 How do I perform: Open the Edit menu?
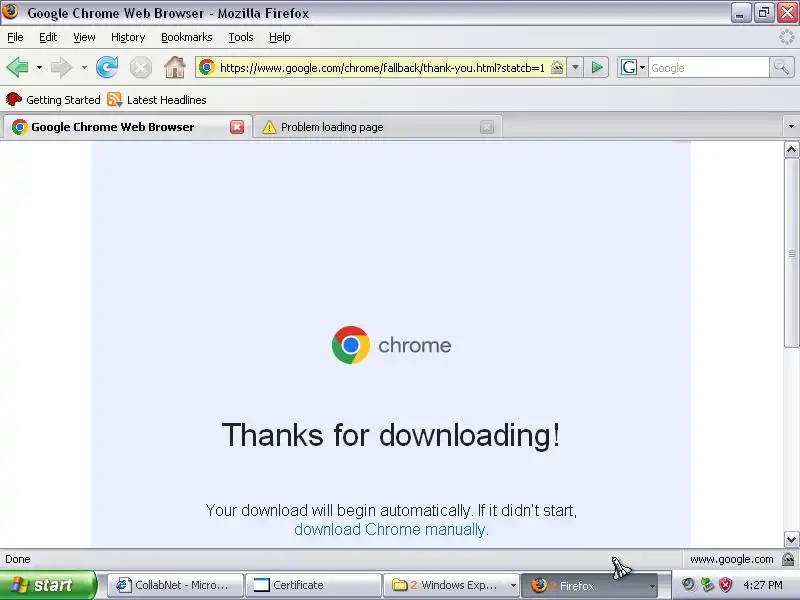pos(48,37)
